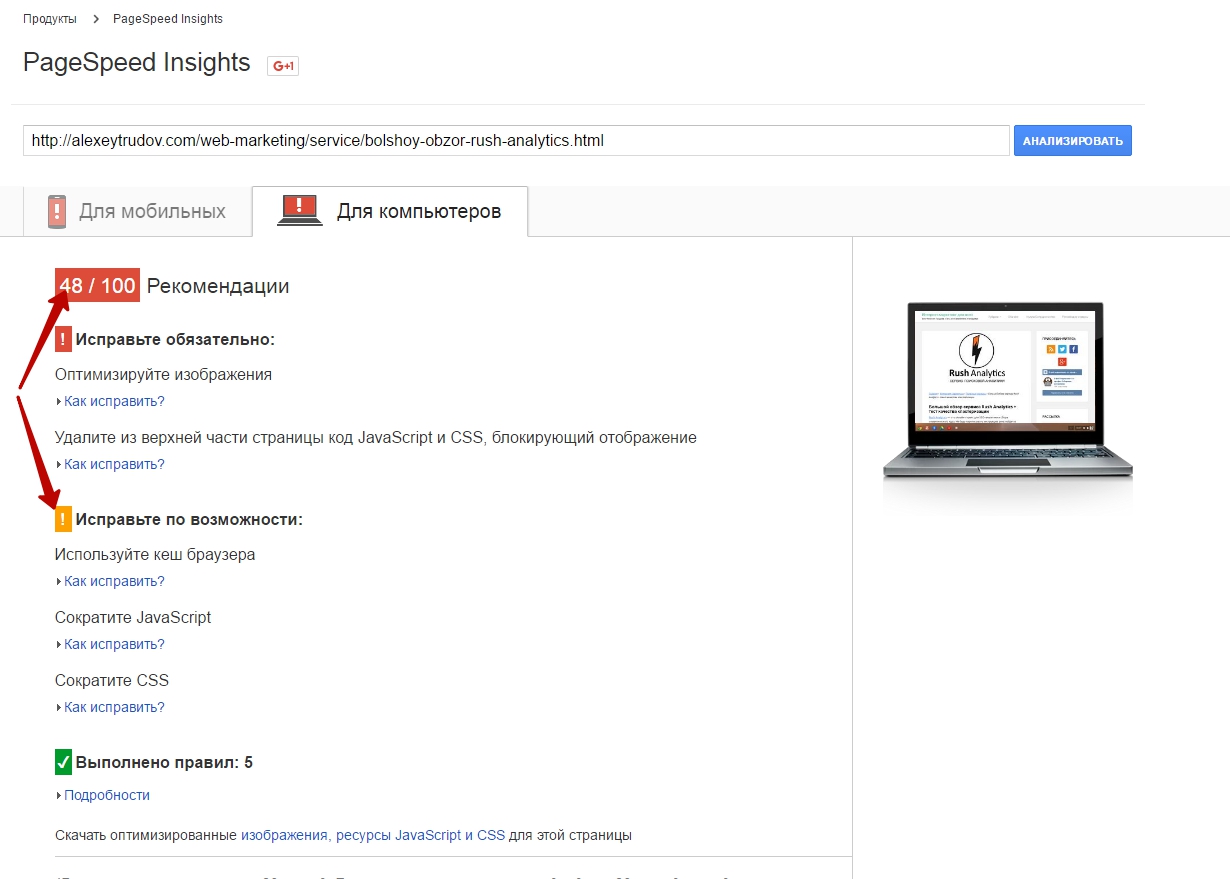Viewport: 1230px width, 879px height.
Task: Click the 'Продукты' breadcrumb link
Action: [49, 19]
